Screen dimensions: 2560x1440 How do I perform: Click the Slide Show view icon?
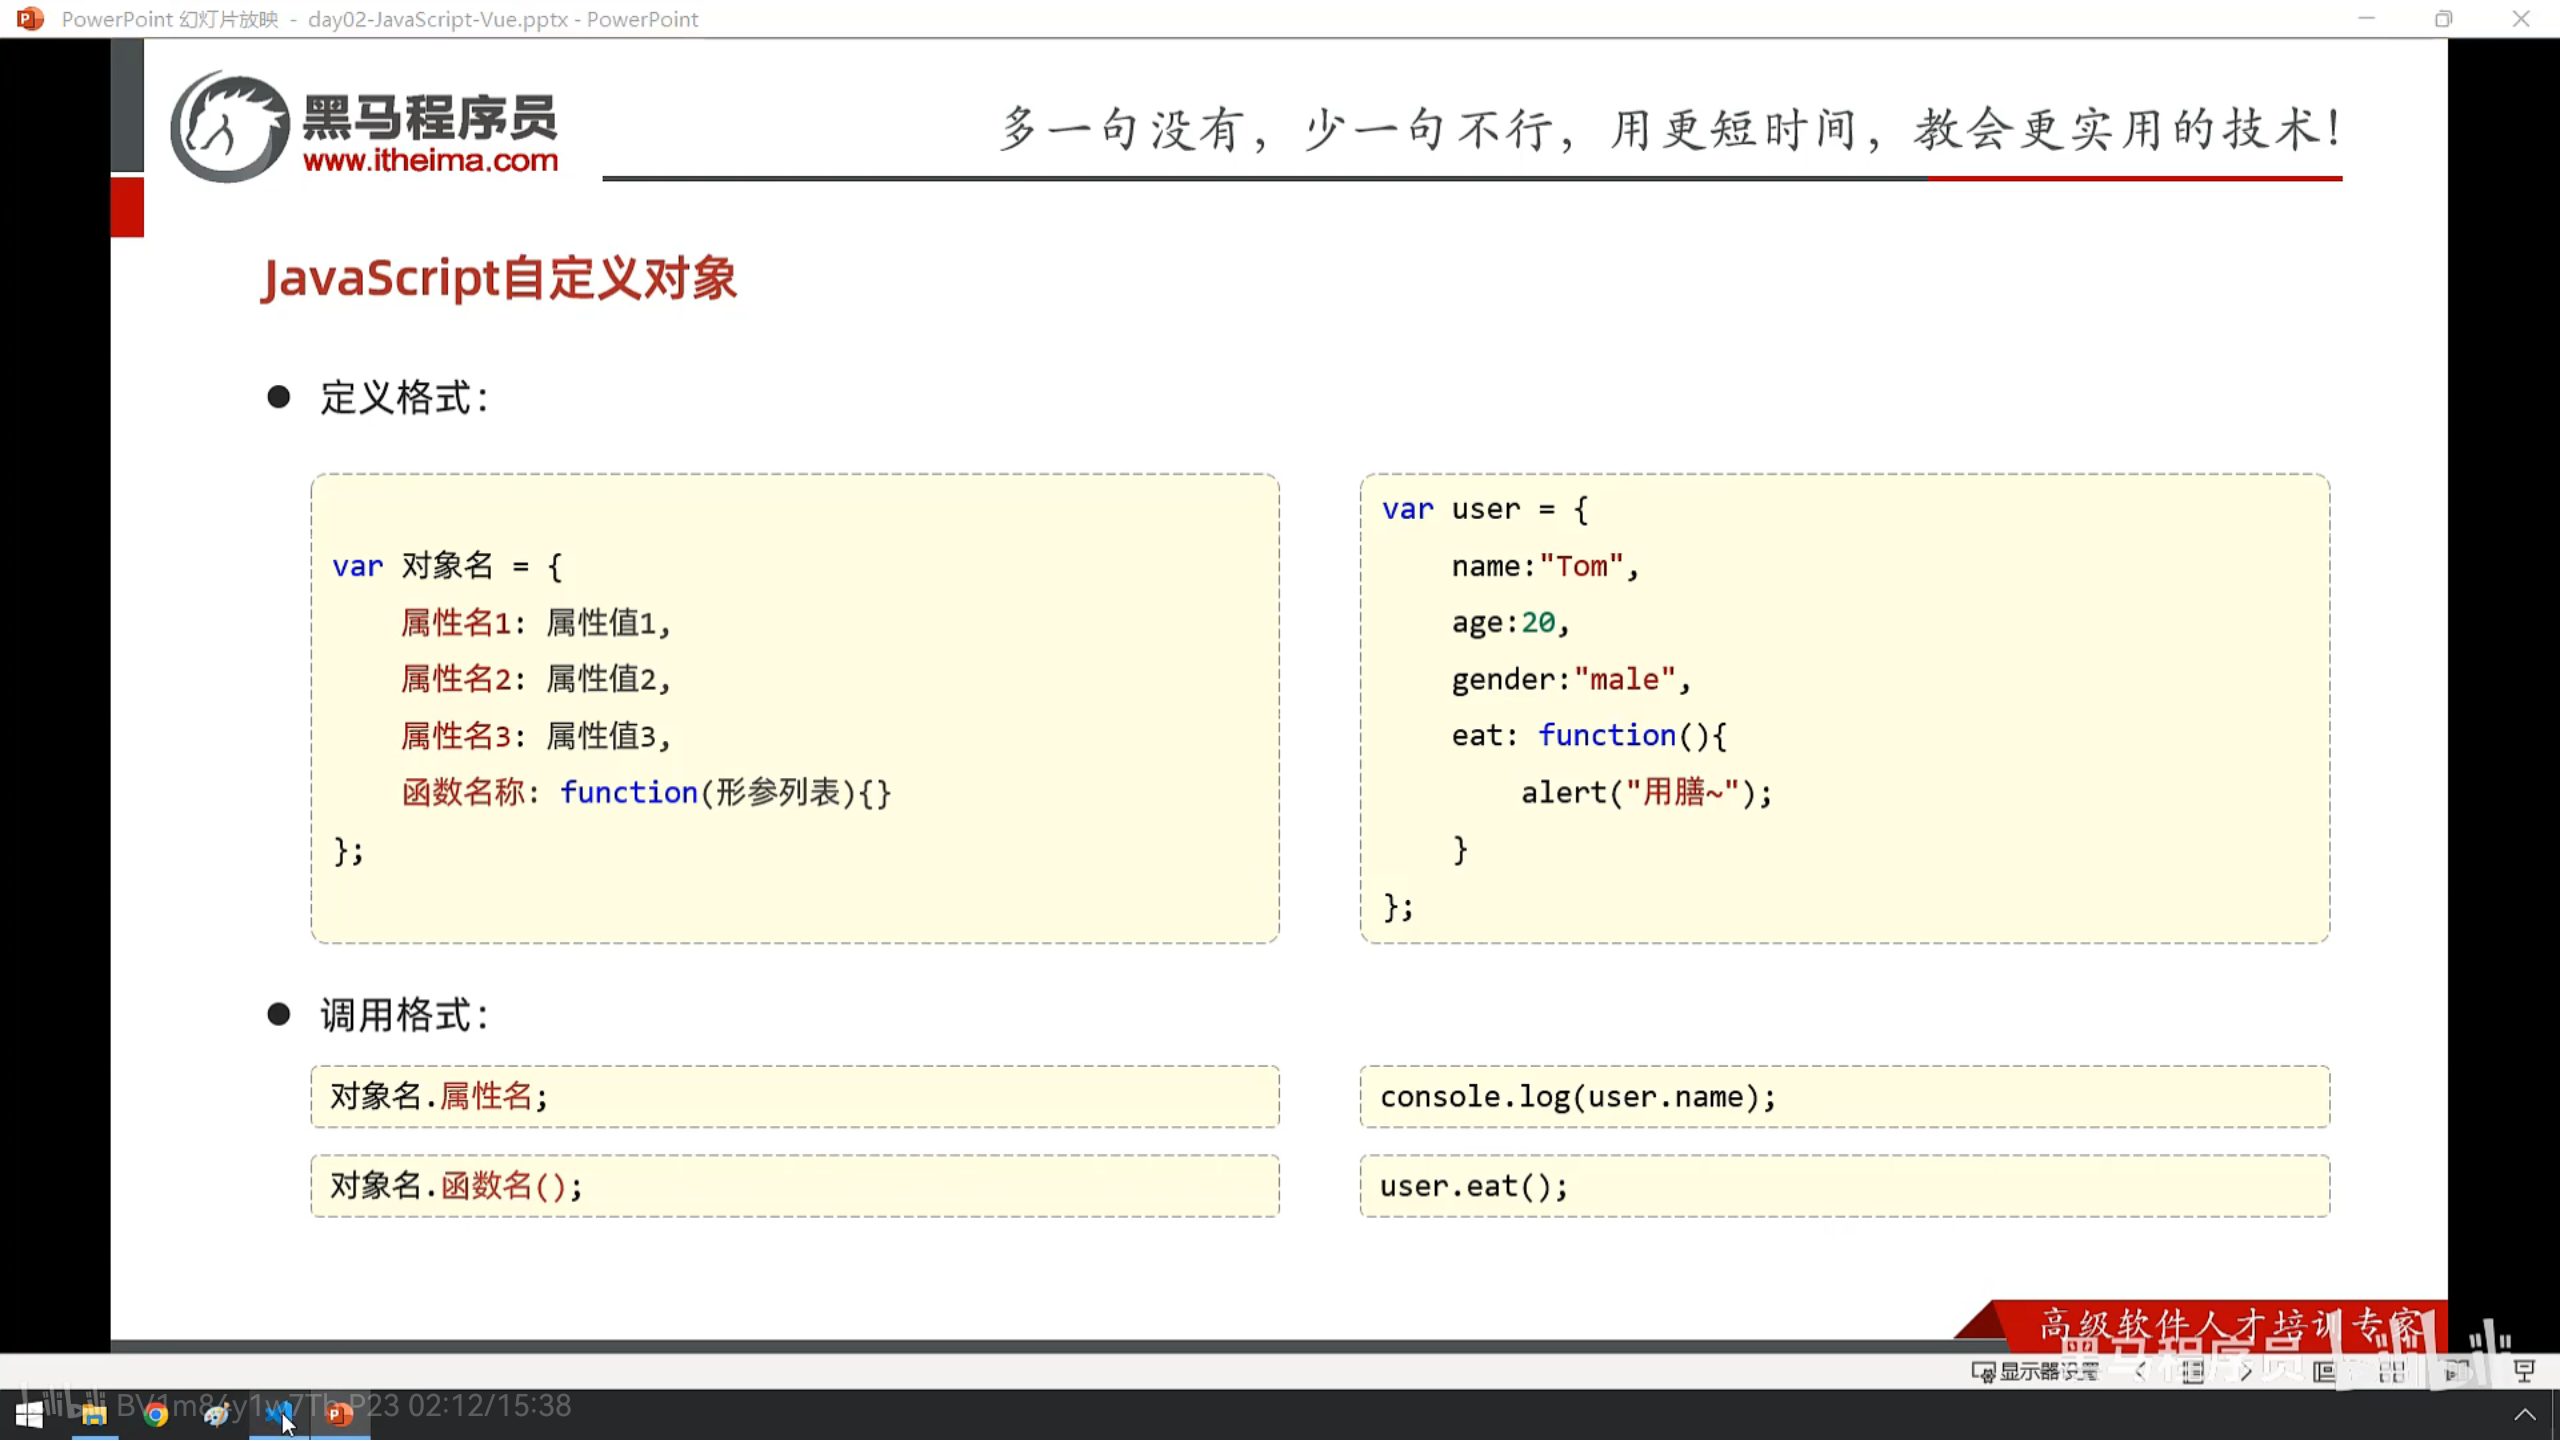[2524, 1371]
